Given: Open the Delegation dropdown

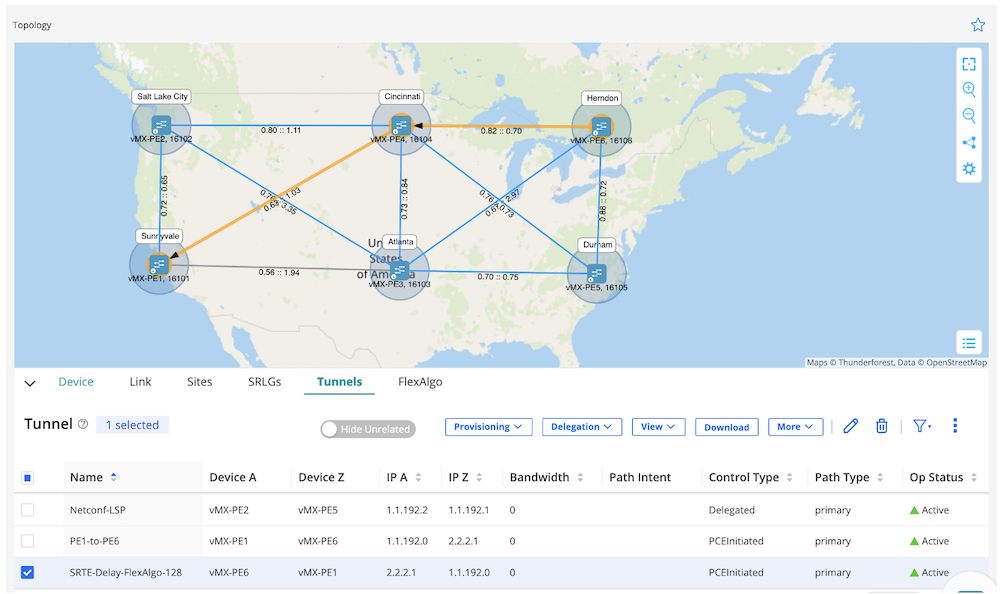Looking at the screenshot, I should click(x=582, y=427).
